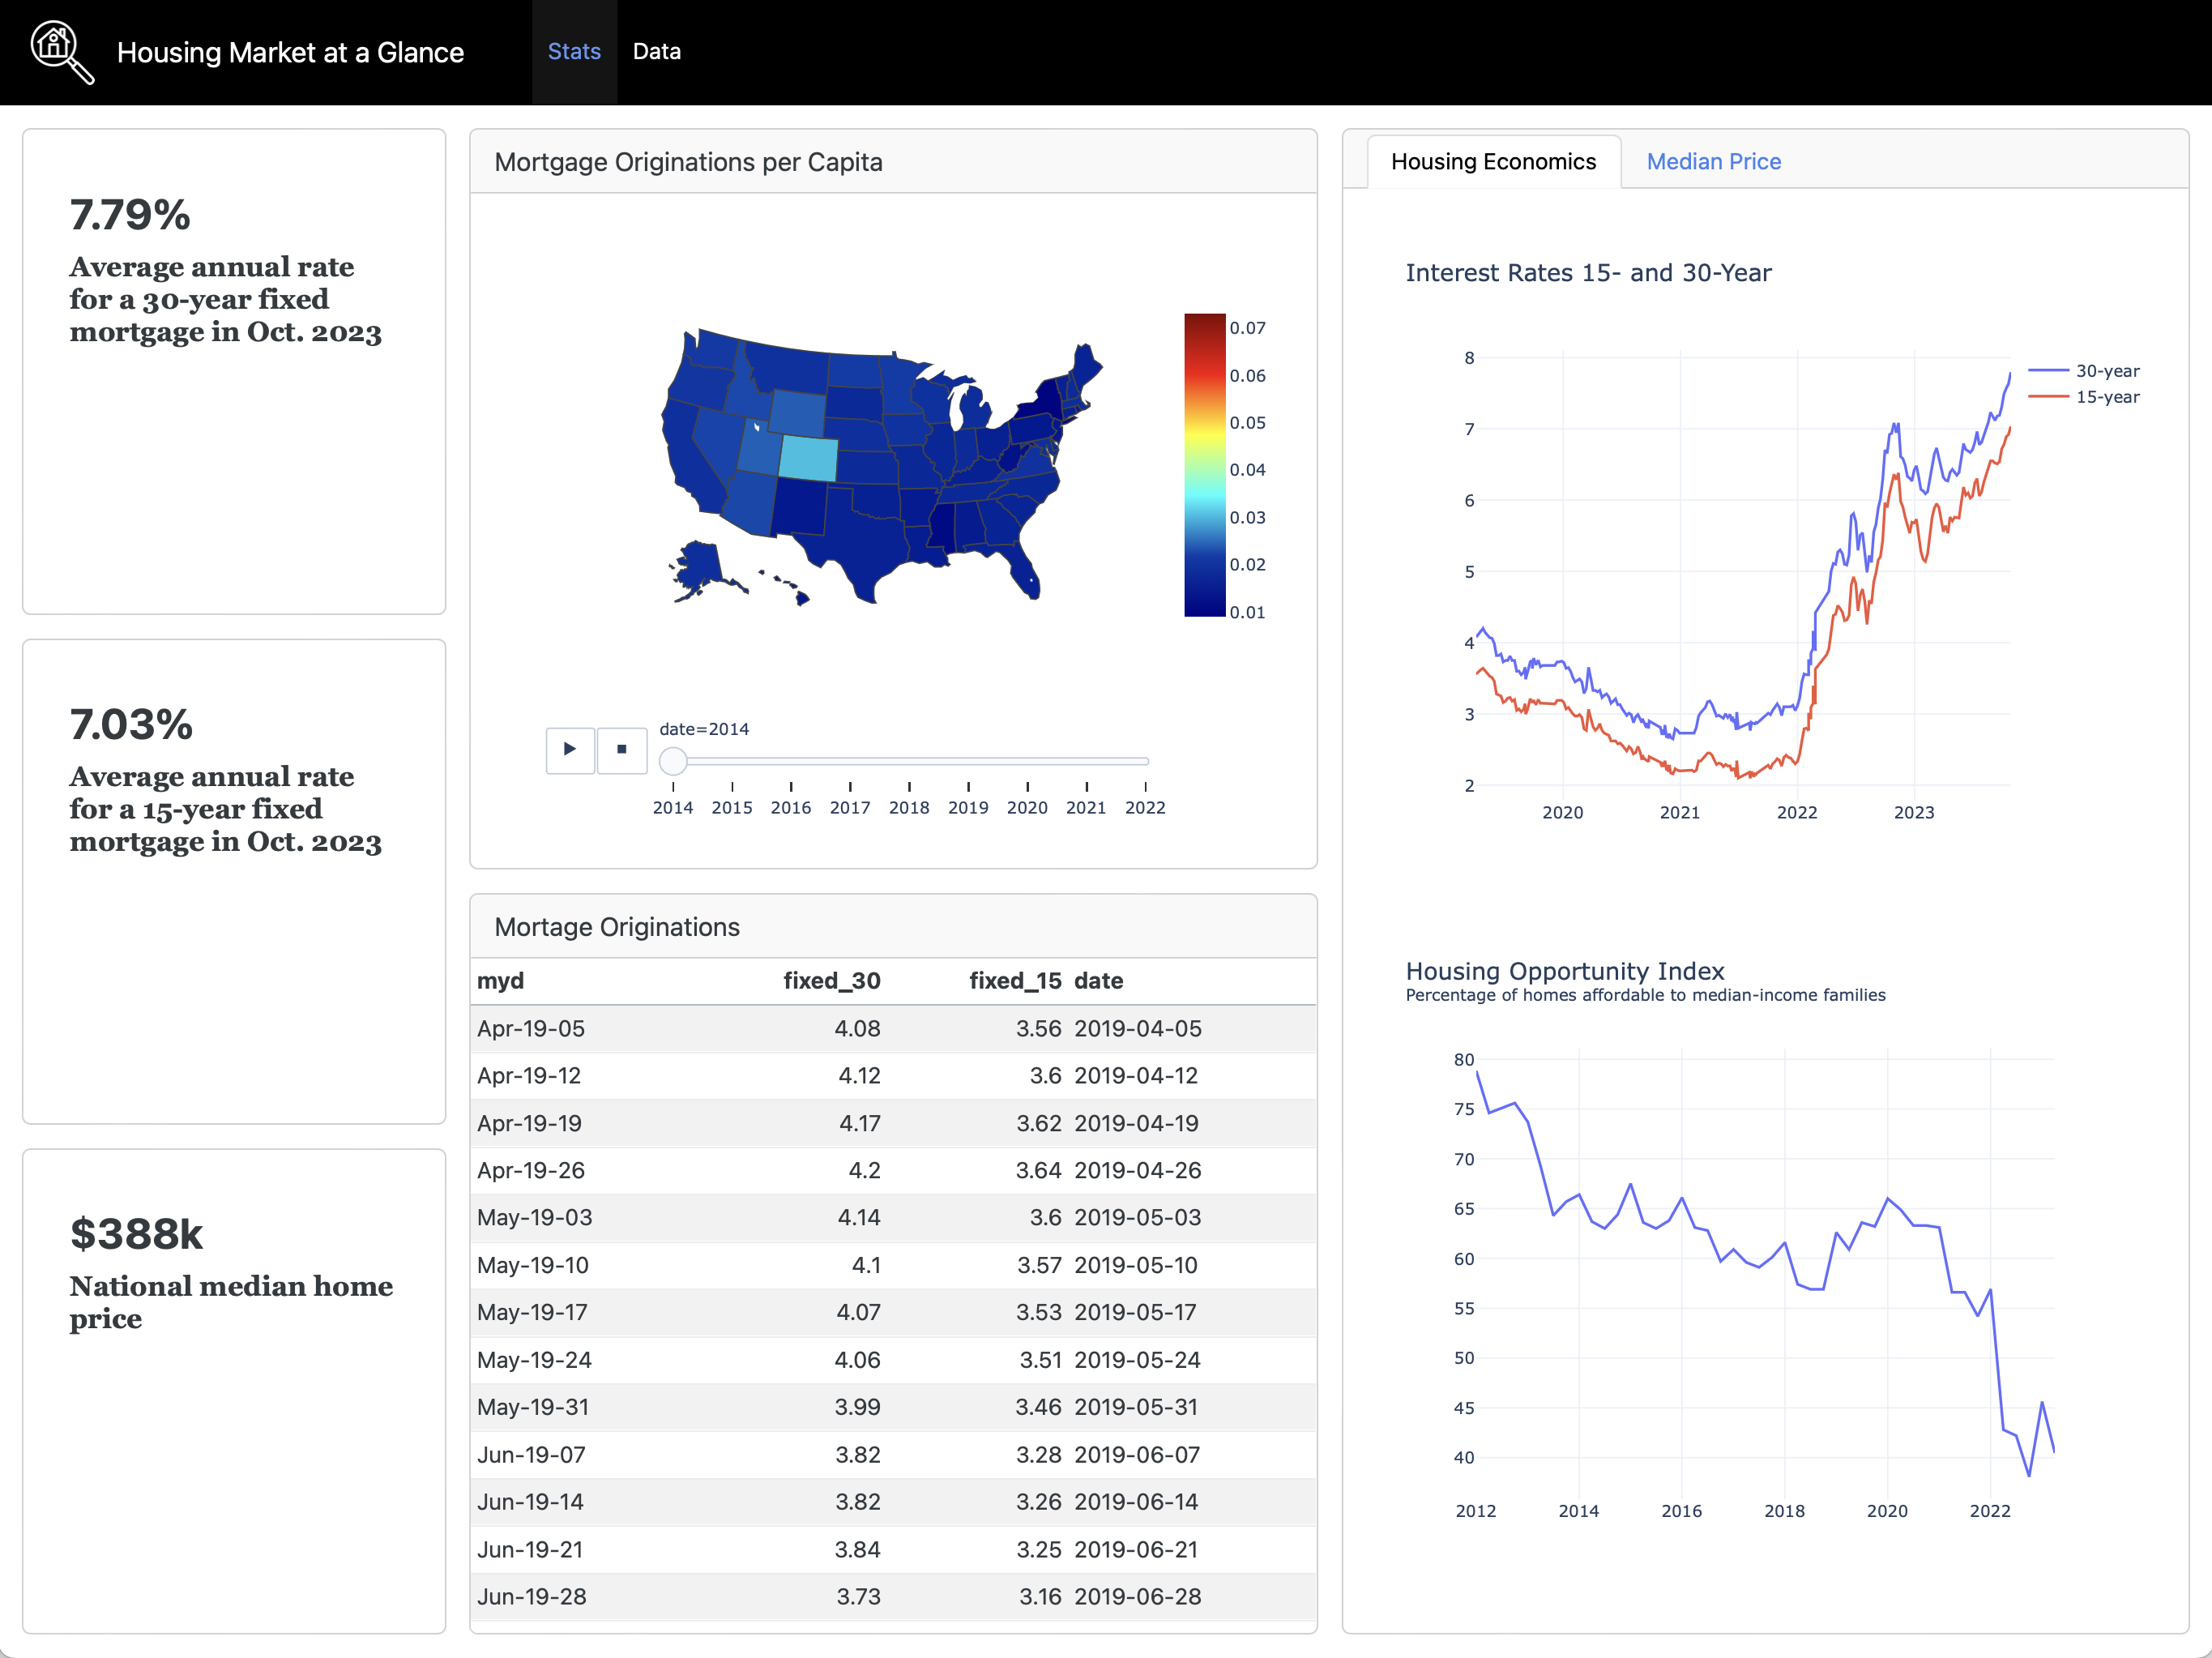Click the Housing Market at a Glance title
Viewport: 2212px width, 1658px height.
290,52
